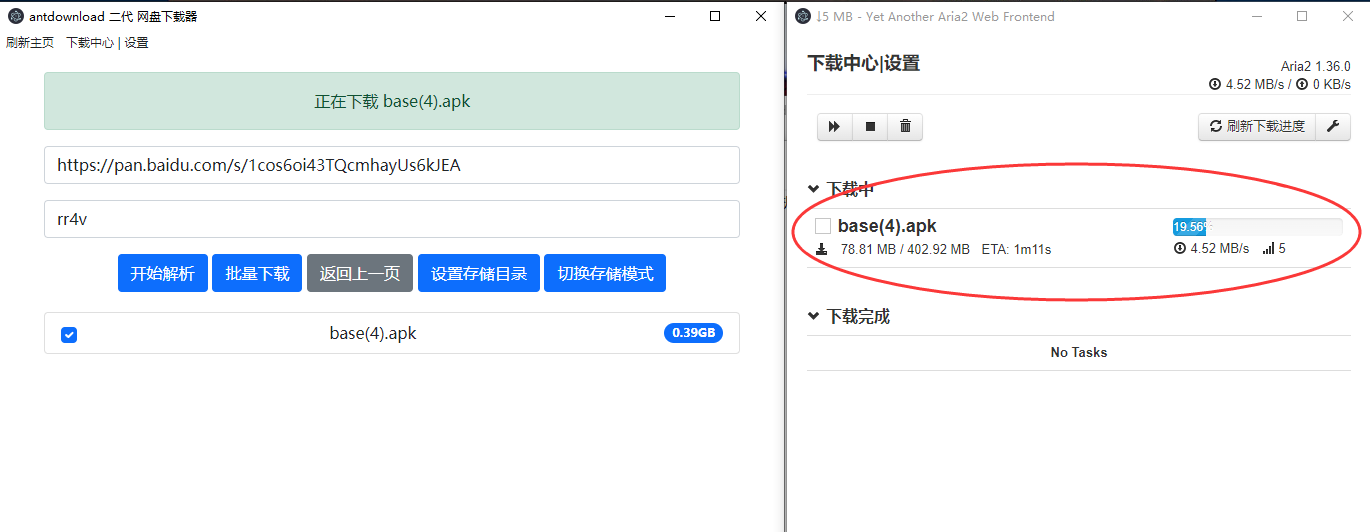The image size is (1370, 532).
Task: Click the ETA: 1m11s text
Action: [1016, 249]
